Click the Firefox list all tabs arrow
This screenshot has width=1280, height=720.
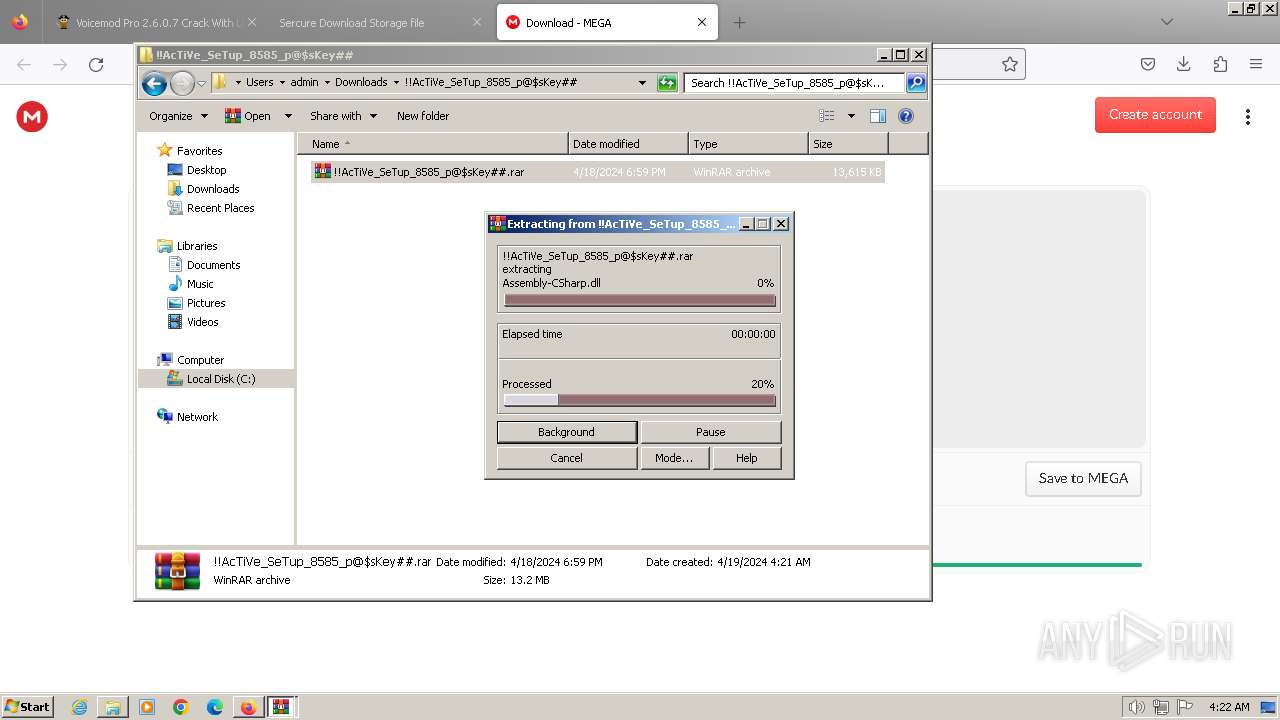coord(1166,22)
